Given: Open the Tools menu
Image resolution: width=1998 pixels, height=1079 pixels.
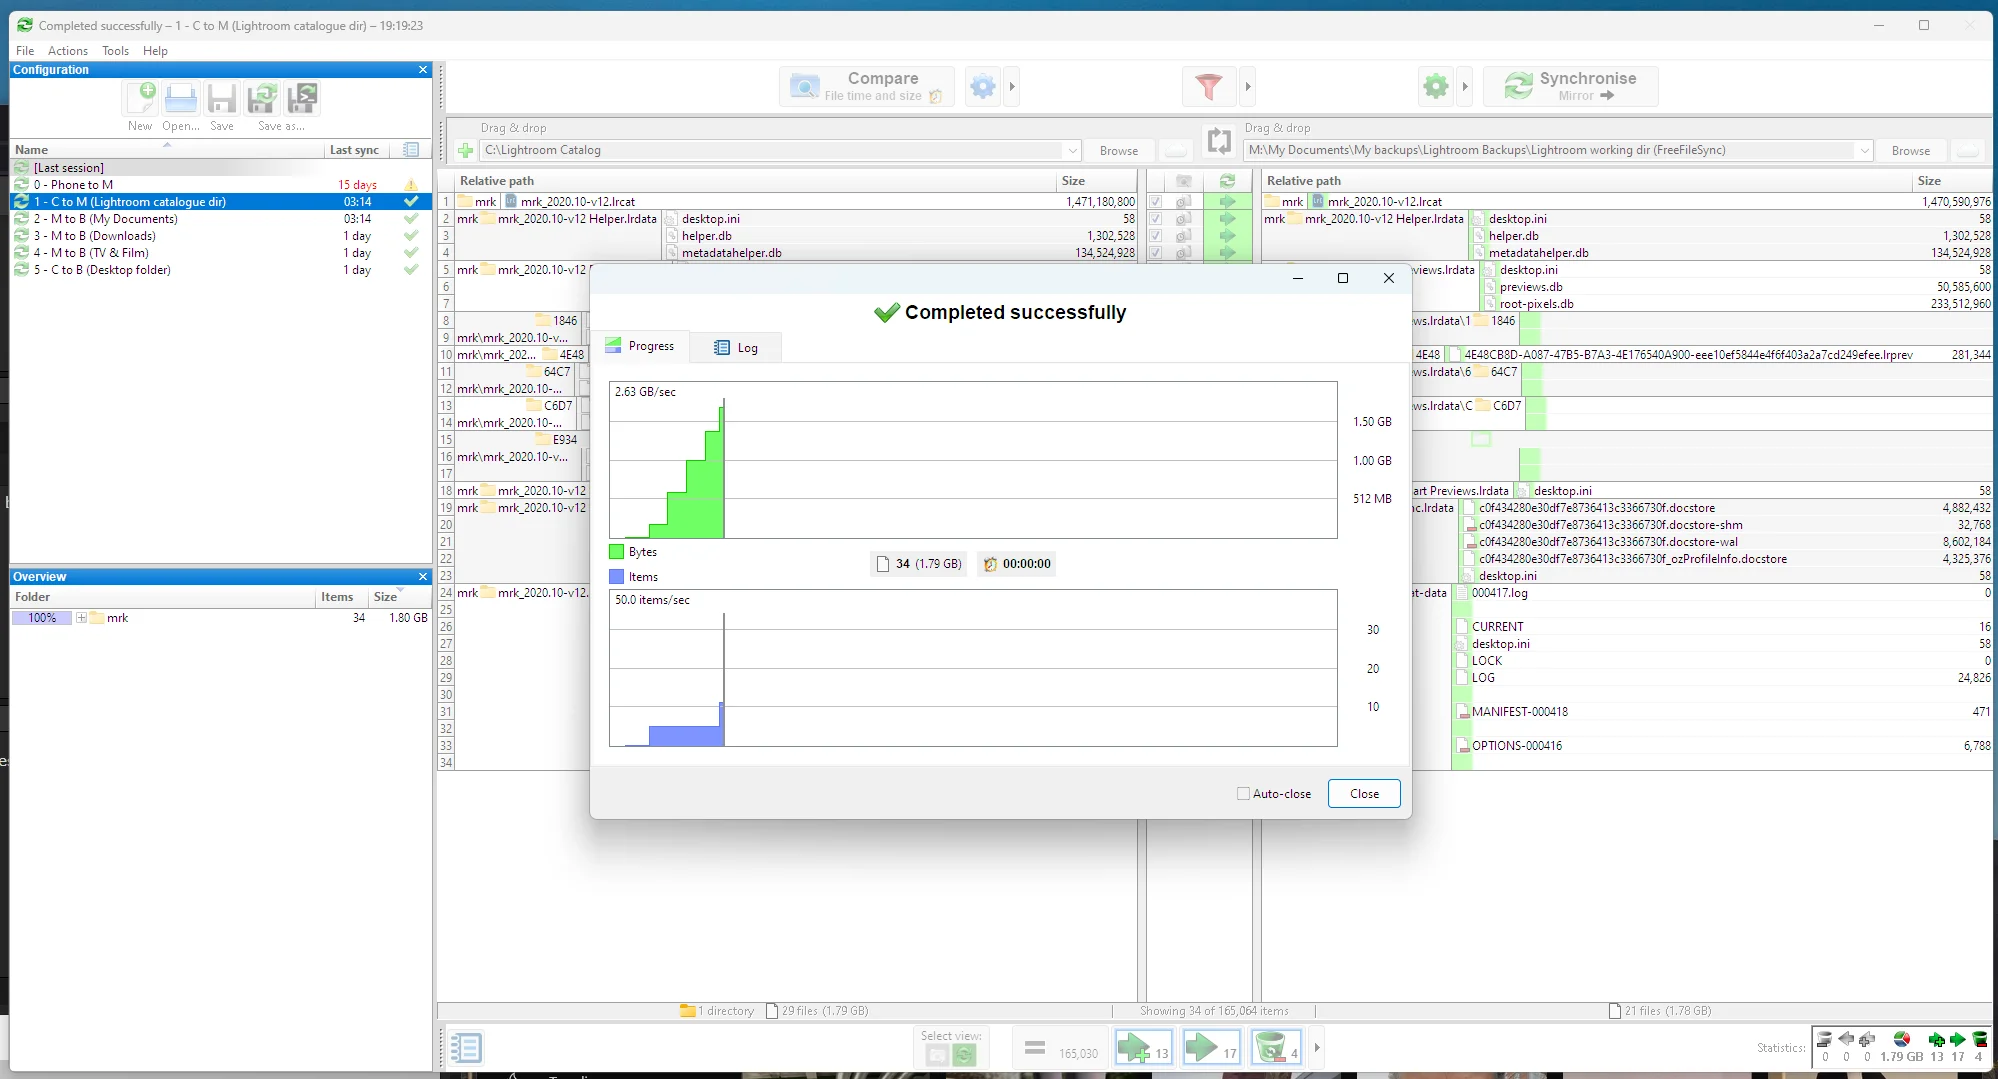Looking at the screenshot, I should coord(115,51).
